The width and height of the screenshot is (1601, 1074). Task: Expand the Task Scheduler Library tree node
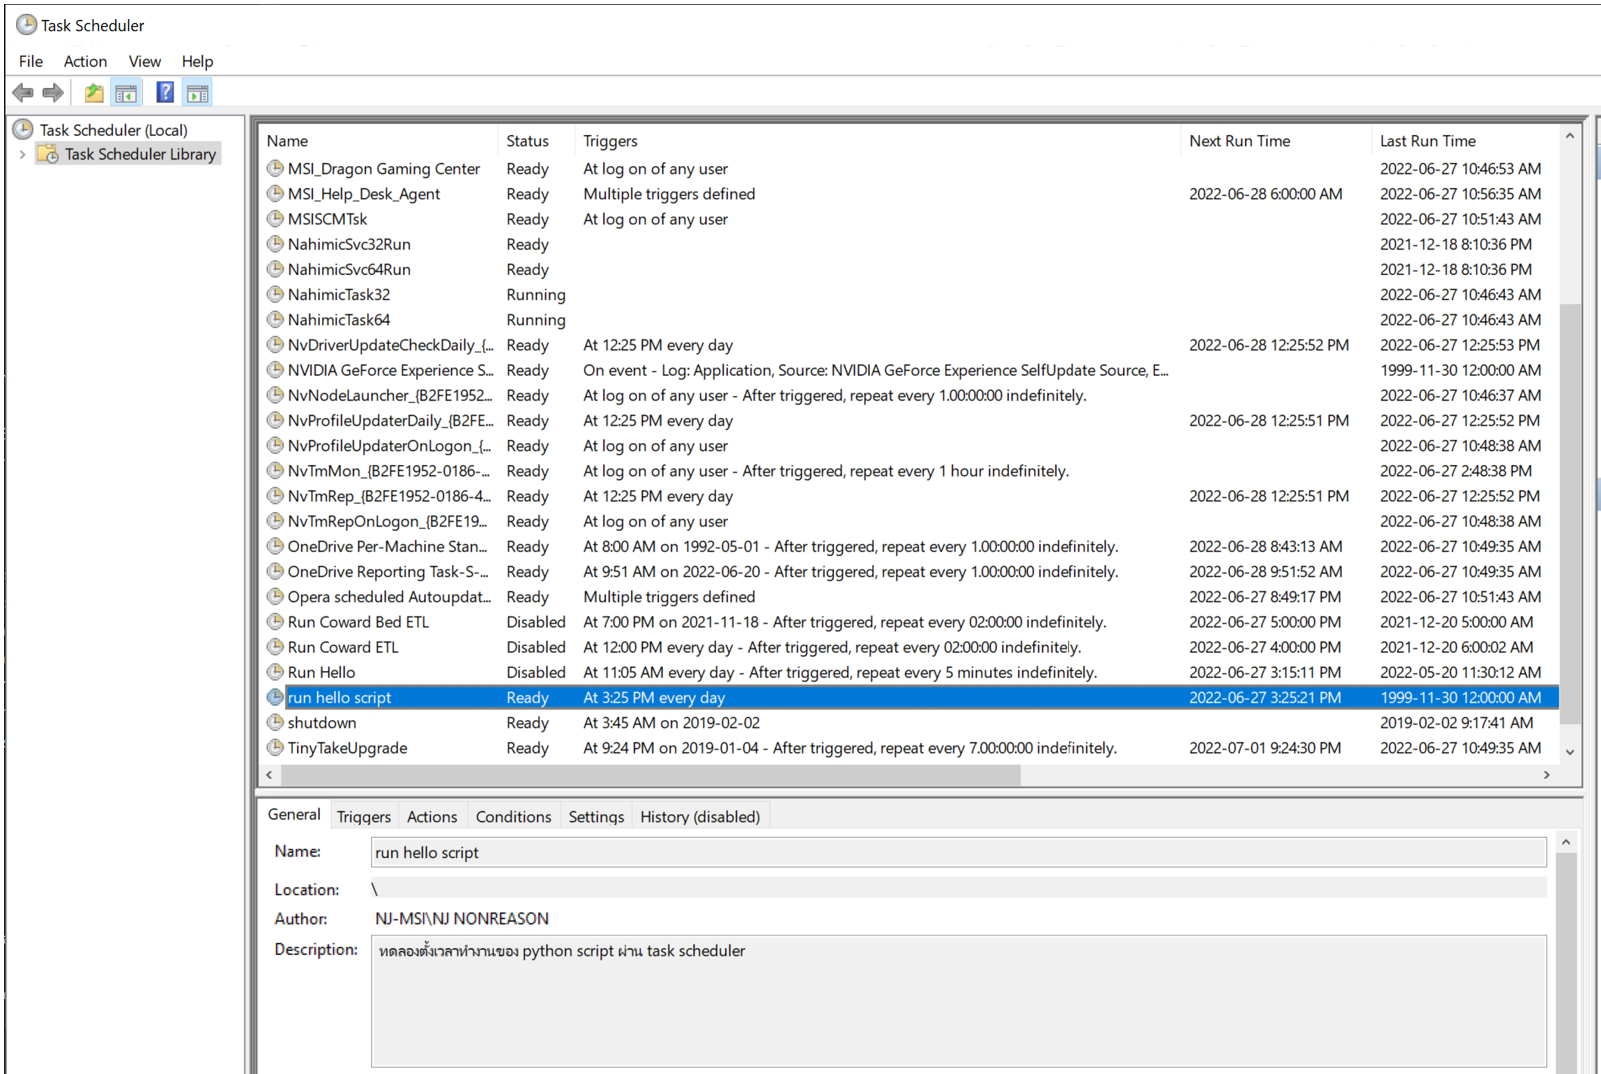pyautogui.click(x=22, y=154)
